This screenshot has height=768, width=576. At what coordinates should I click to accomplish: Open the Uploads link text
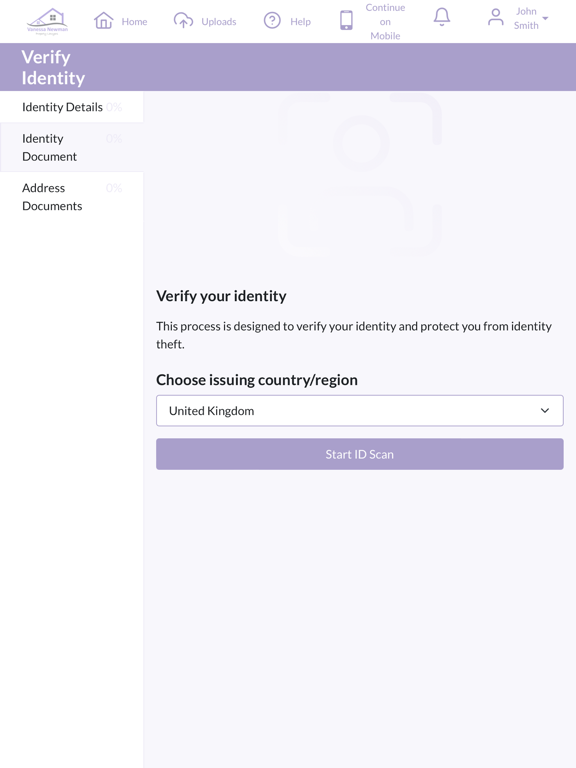click(x=218, y=22)
